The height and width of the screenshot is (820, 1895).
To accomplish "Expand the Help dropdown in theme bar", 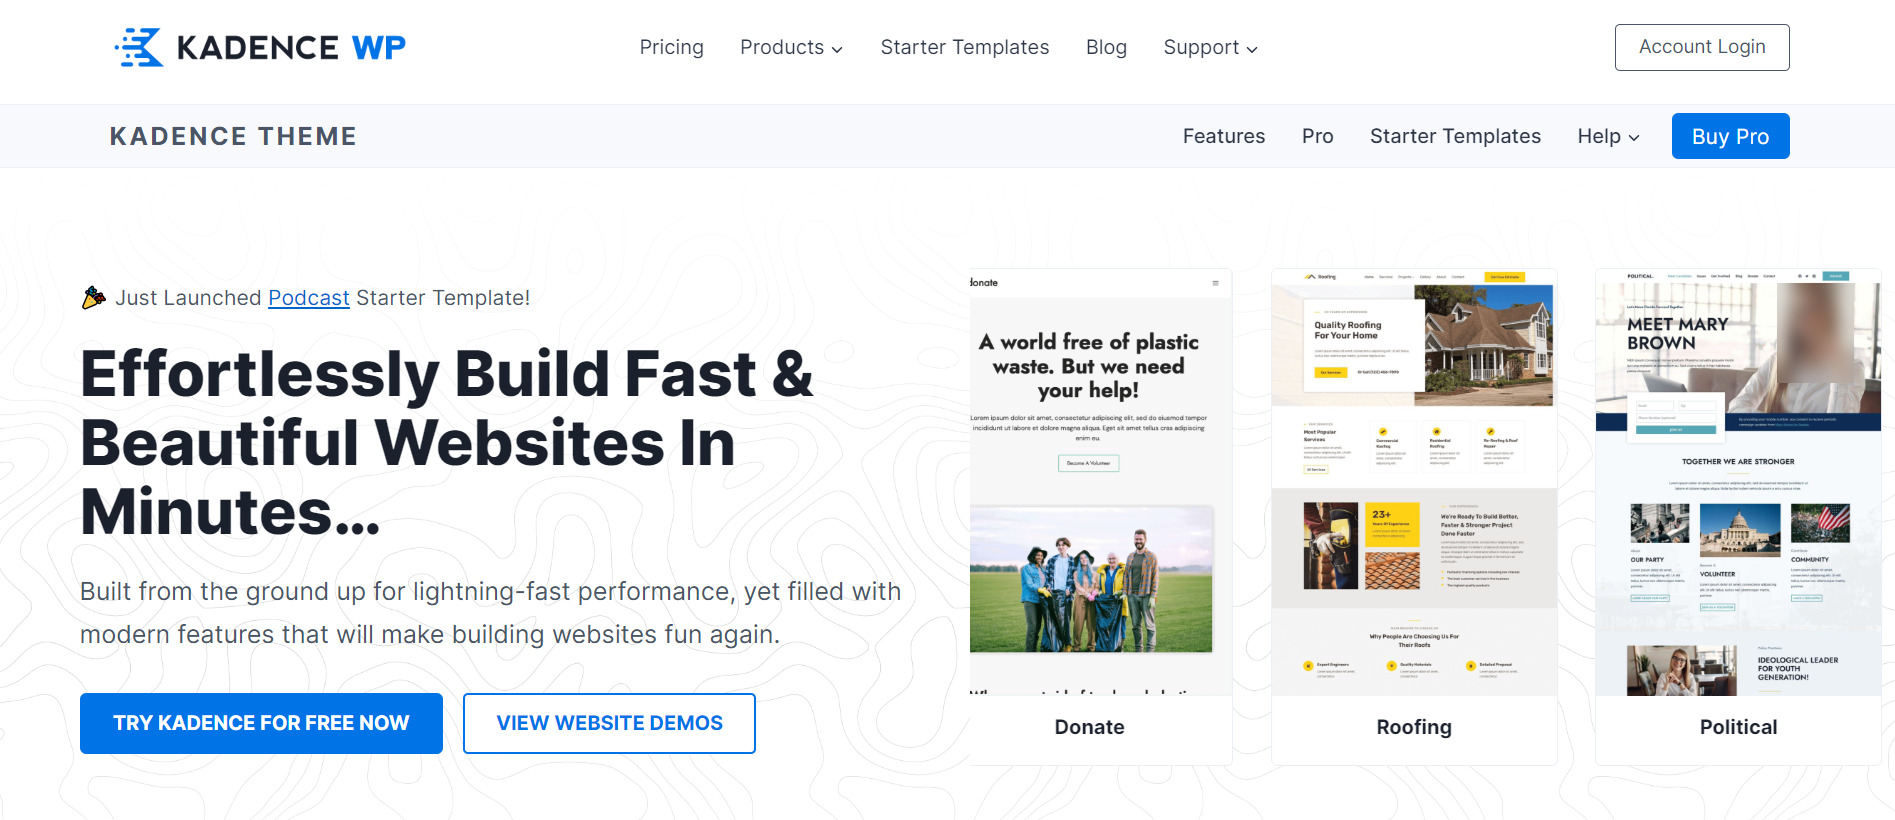I will (1608, 136).
